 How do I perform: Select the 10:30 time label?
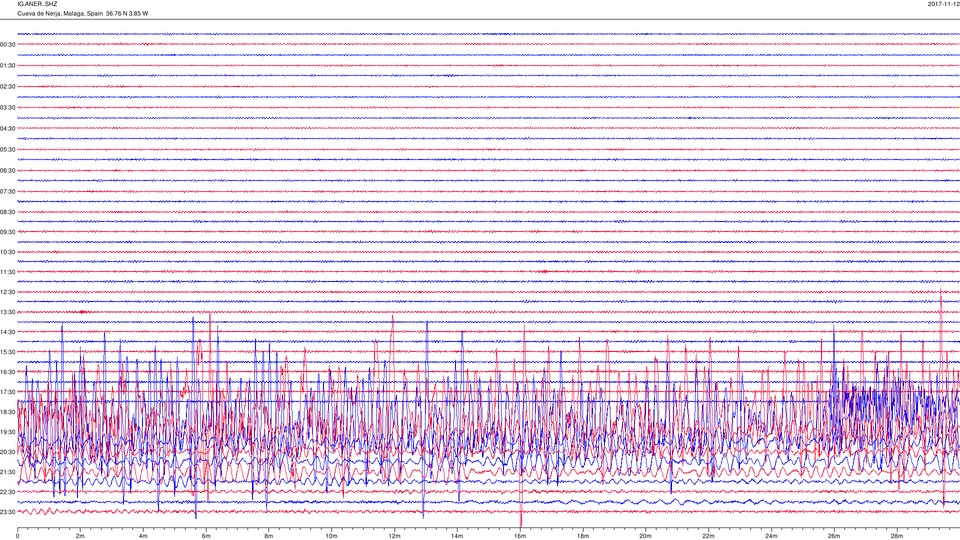8,252
